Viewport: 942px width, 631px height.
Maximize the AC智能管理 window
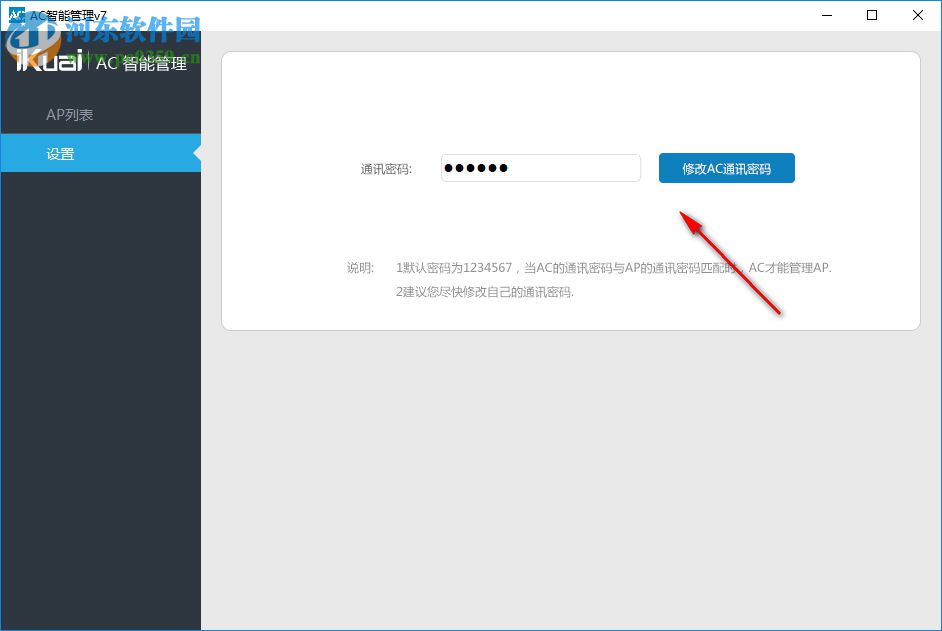tap(872, 15)
